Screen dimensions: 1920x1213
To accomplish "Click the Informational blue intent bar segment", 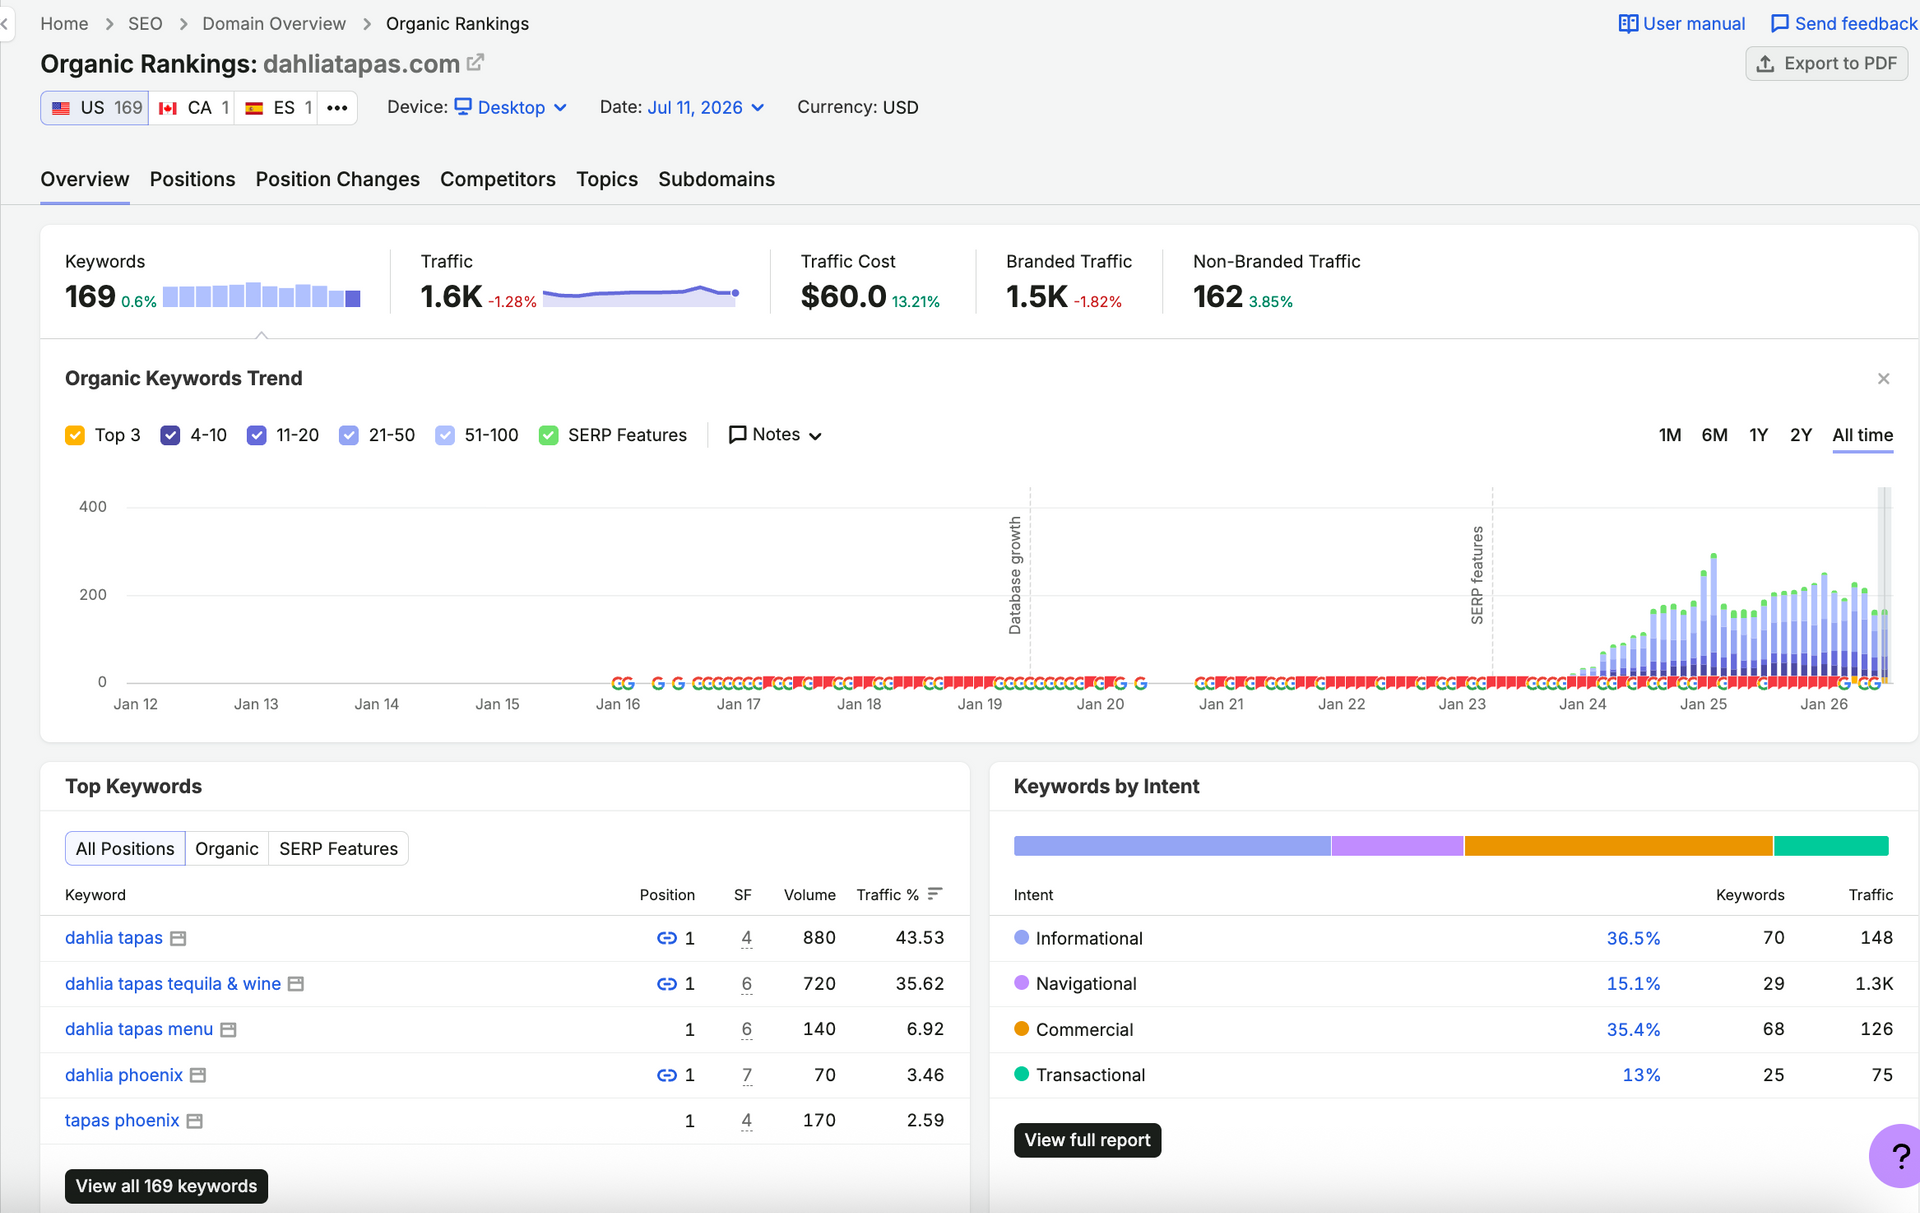I will (x=1172, y=846).
